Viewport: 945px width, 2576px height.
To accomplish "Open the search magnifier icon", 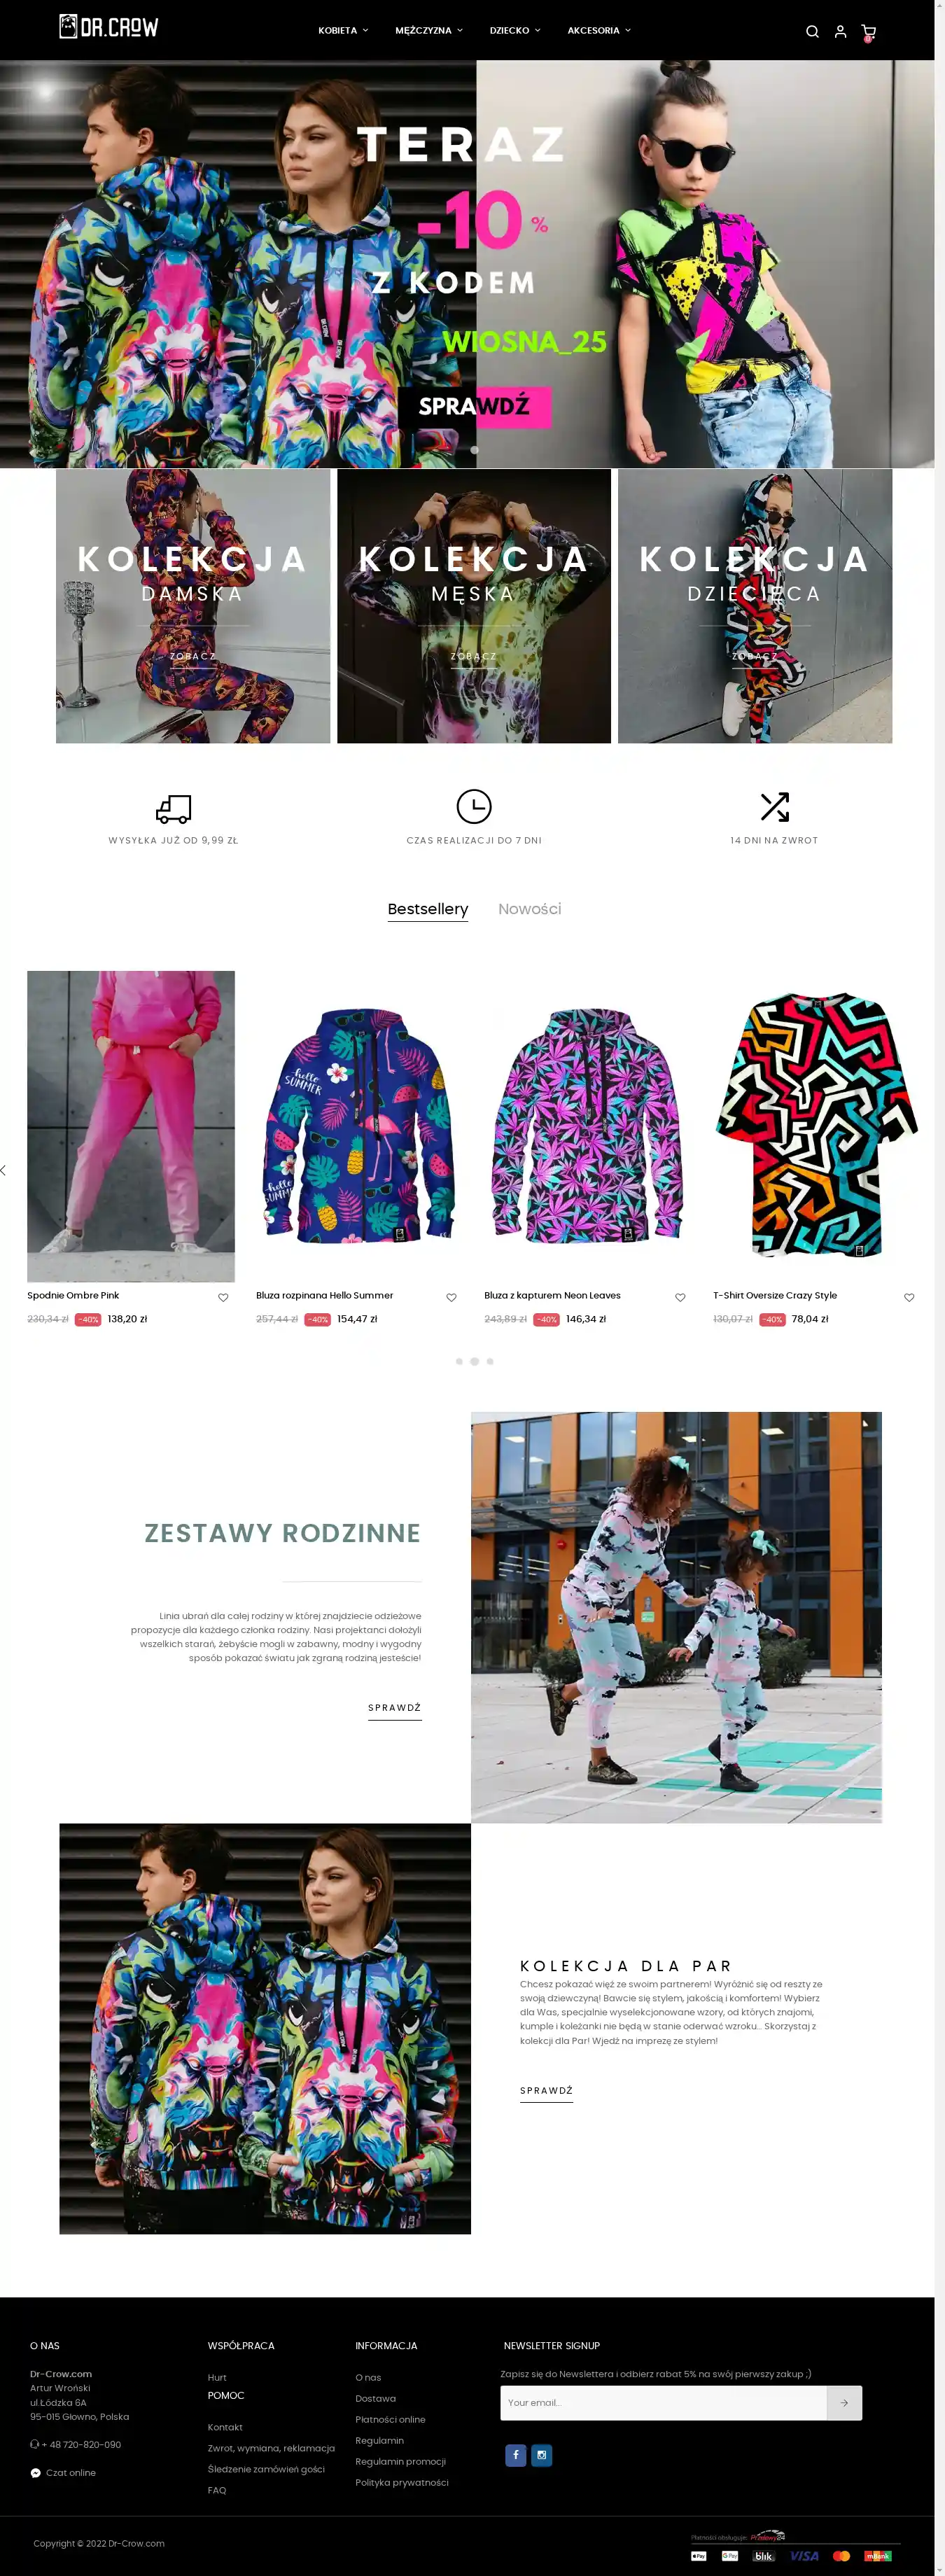I will (812, 31).
